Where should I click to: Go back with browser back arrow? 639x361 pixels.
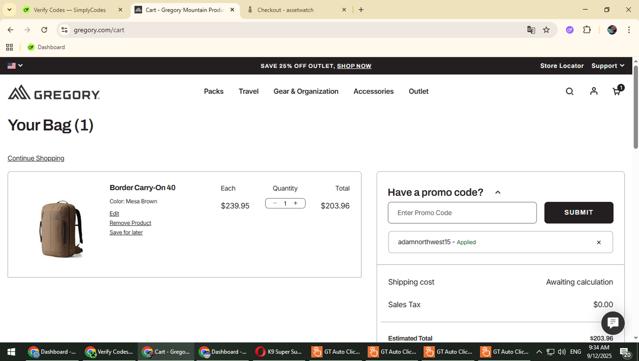11,30
